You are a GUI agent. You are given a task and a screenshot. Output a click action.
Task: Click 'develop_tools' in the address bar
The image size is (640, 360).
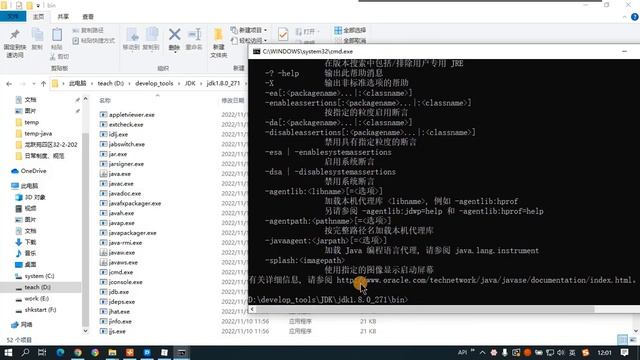(154, 83)
